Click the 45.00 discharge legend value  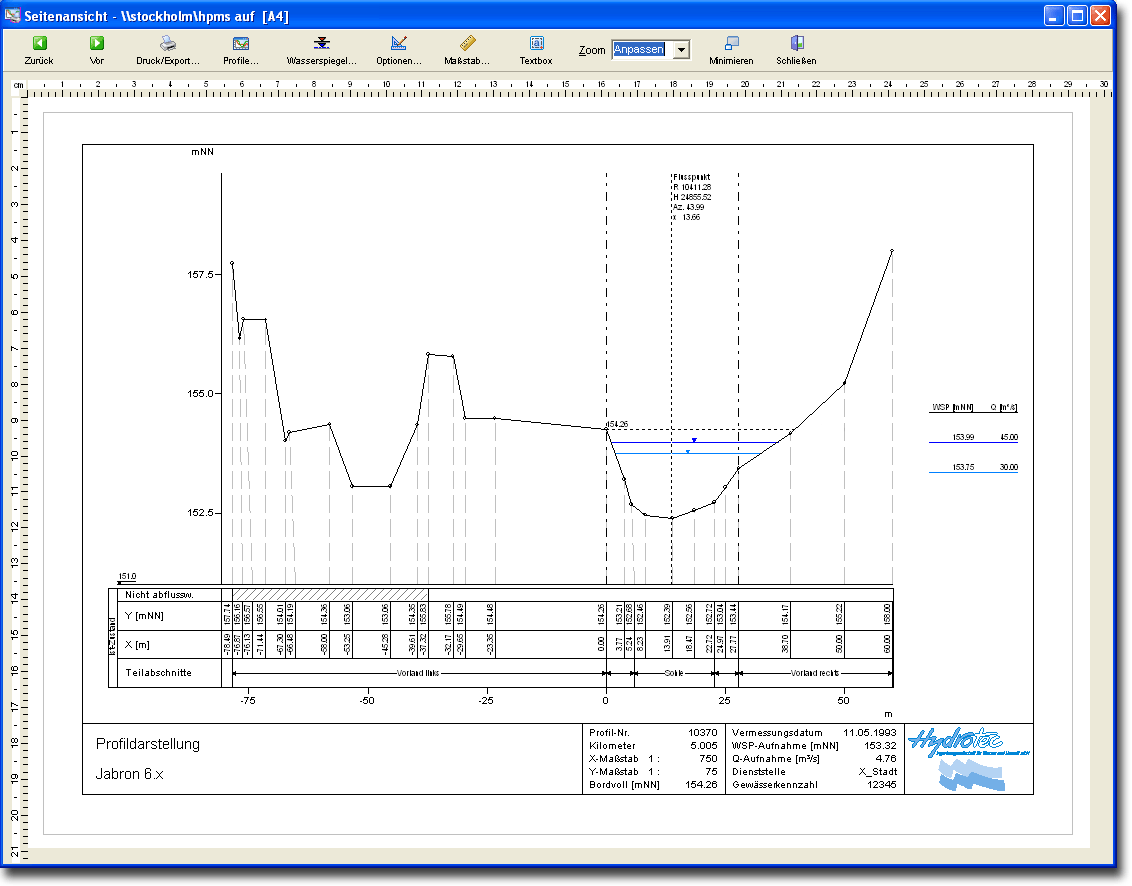pyautogui.click(x=1009, y=438)
